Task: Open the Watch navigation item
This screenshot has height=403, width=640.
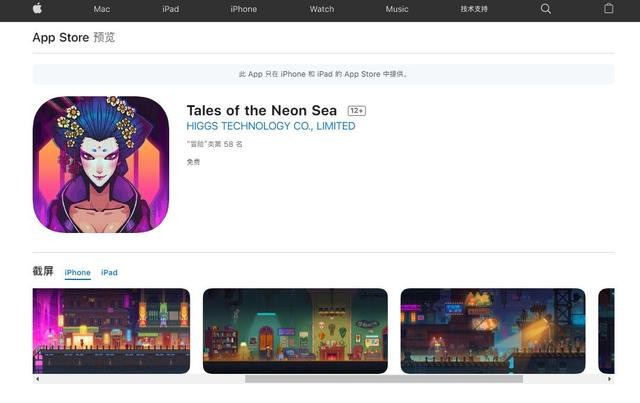Action: tap(322, 9)
